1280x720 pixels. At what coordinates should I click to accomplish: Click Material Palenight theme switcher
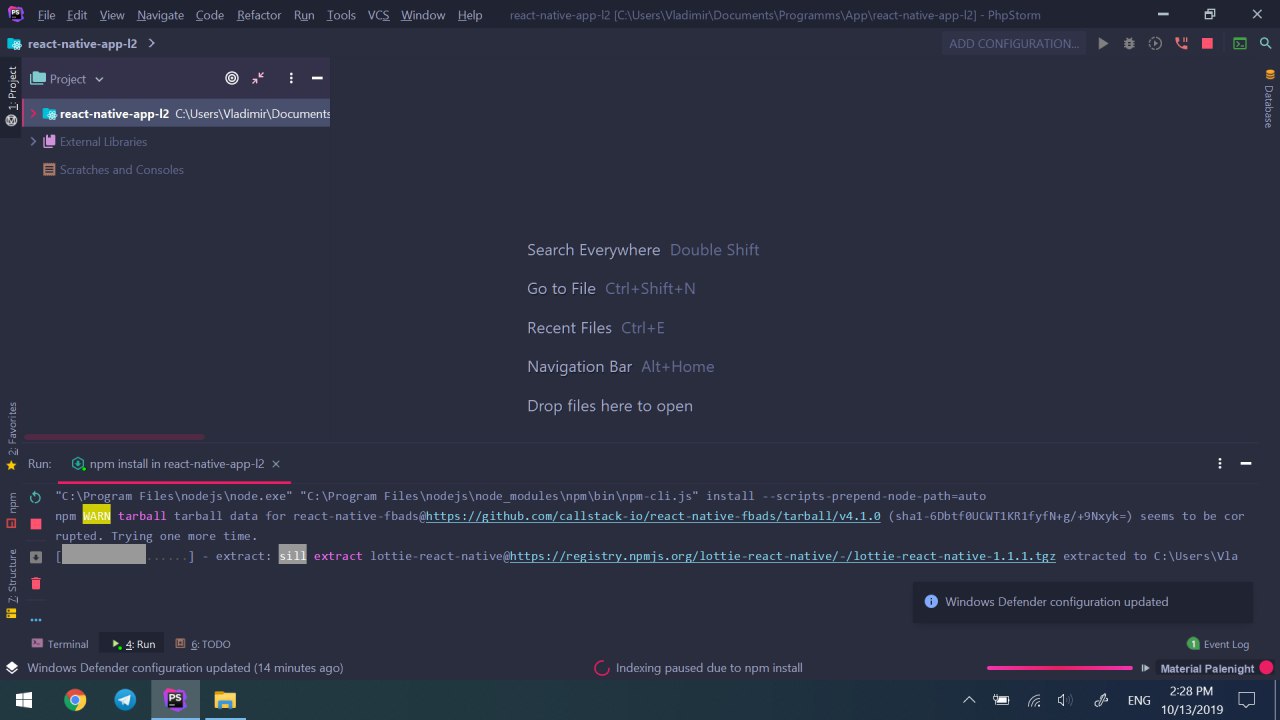pyautogui.click(x=1207, y=668)
